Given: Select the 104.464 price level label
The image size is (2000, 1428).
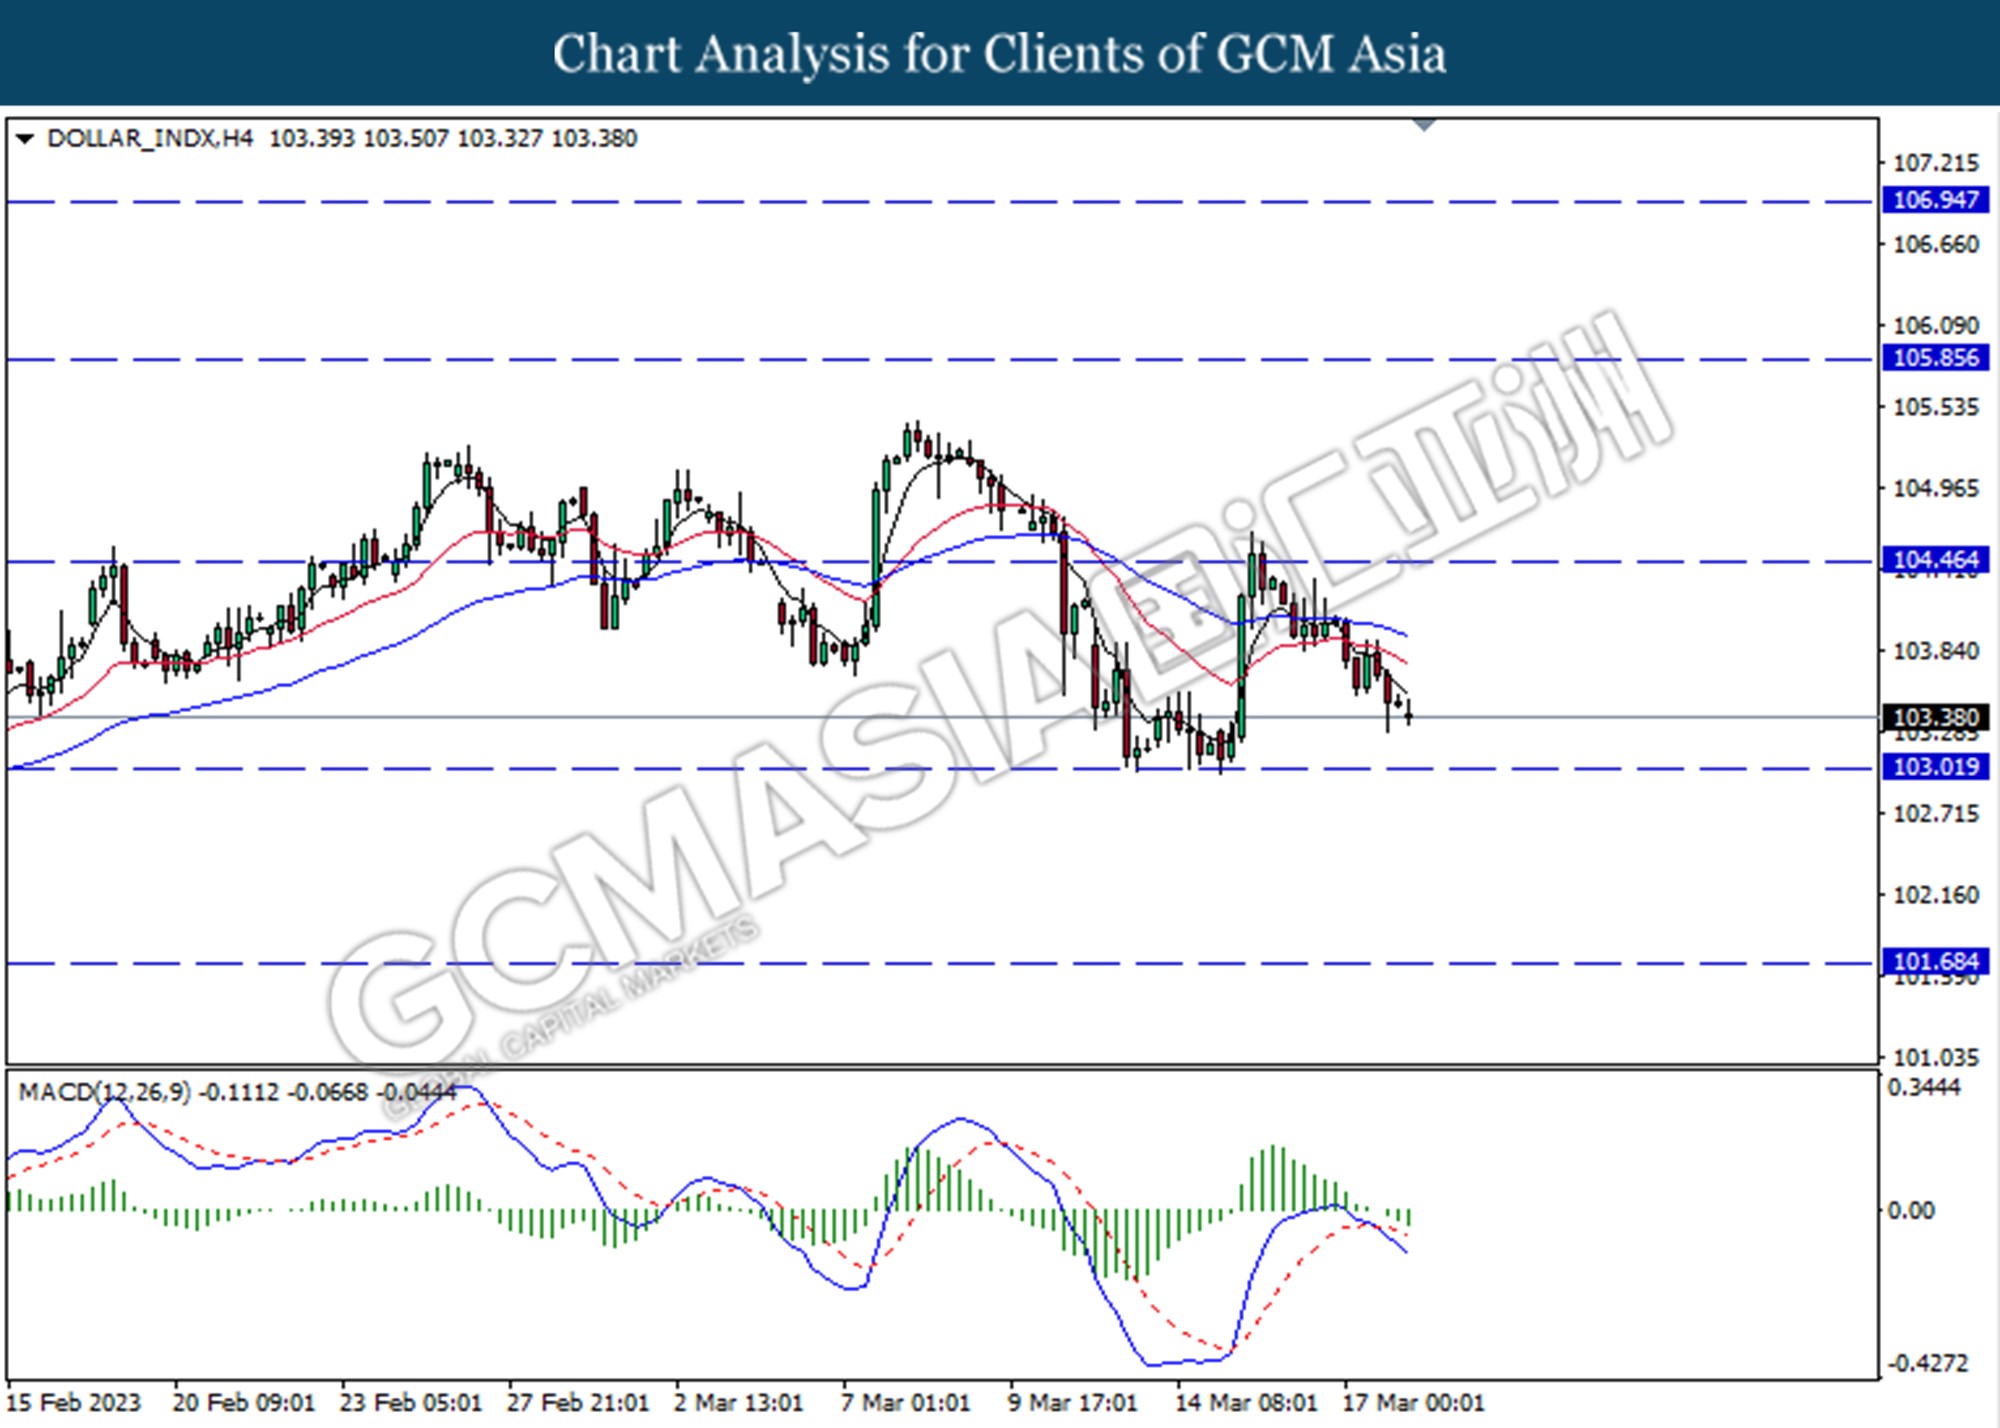Looking at the screenshot, I should [1935, 560].
